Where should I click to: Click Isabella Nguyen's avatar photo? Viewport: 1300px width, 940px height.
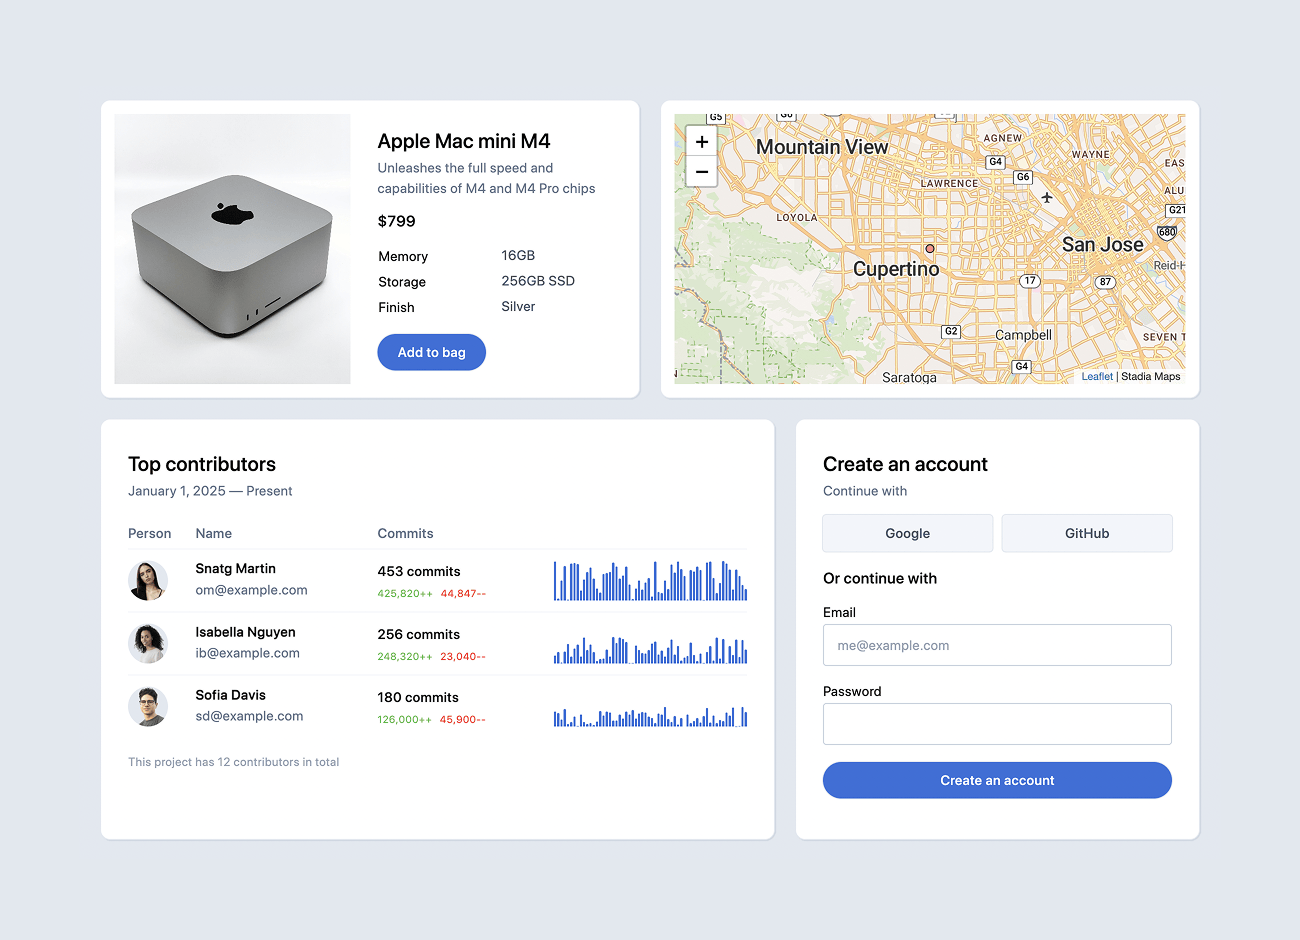point(148,643)
